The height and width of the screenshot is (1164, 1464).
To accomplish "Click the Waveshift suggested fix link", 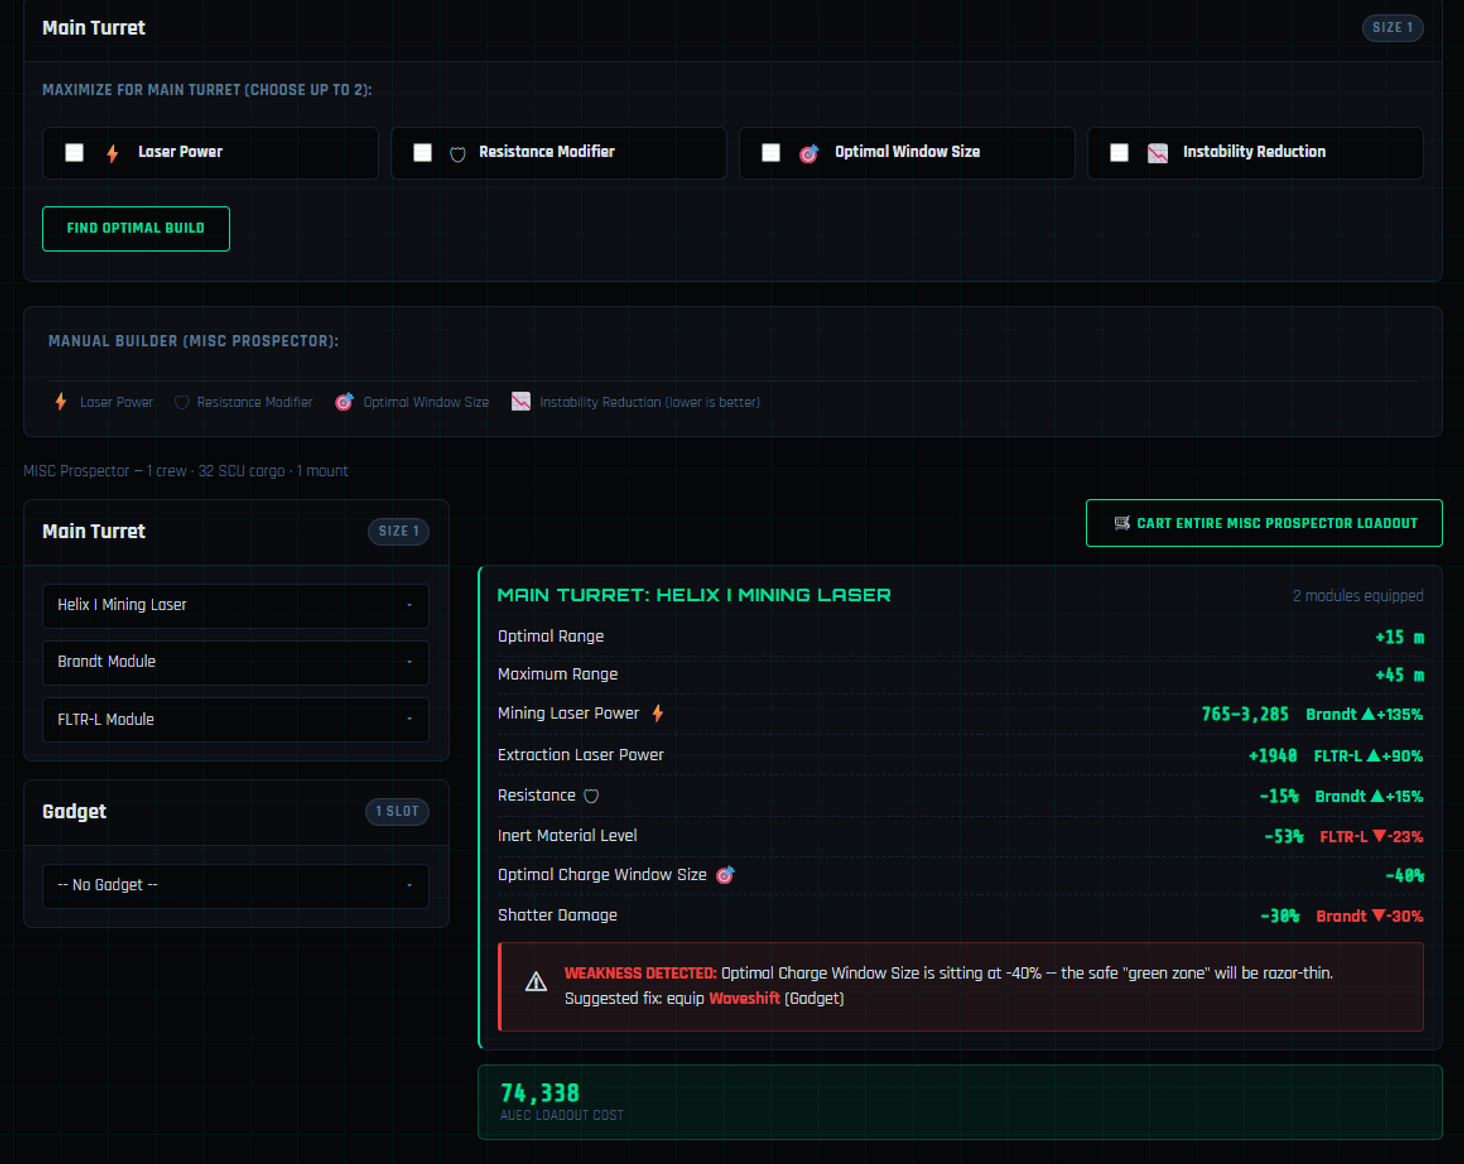I will point(744,999).
